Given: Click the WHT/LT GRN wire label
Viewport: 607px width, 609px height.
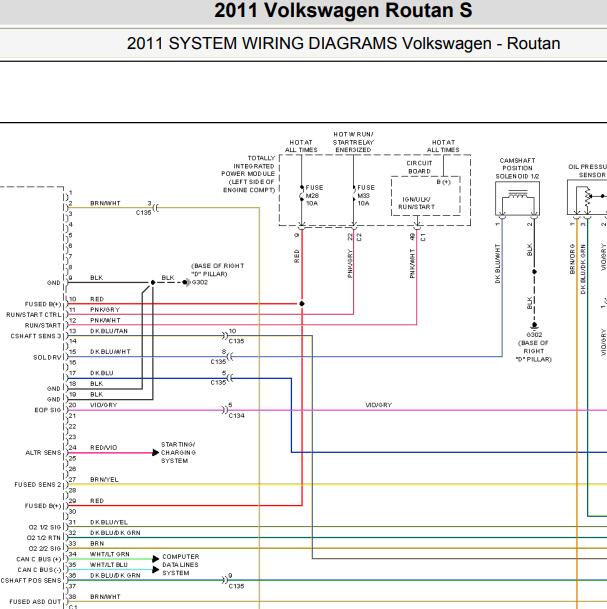Looking at the screenshot, I should 110,554.
